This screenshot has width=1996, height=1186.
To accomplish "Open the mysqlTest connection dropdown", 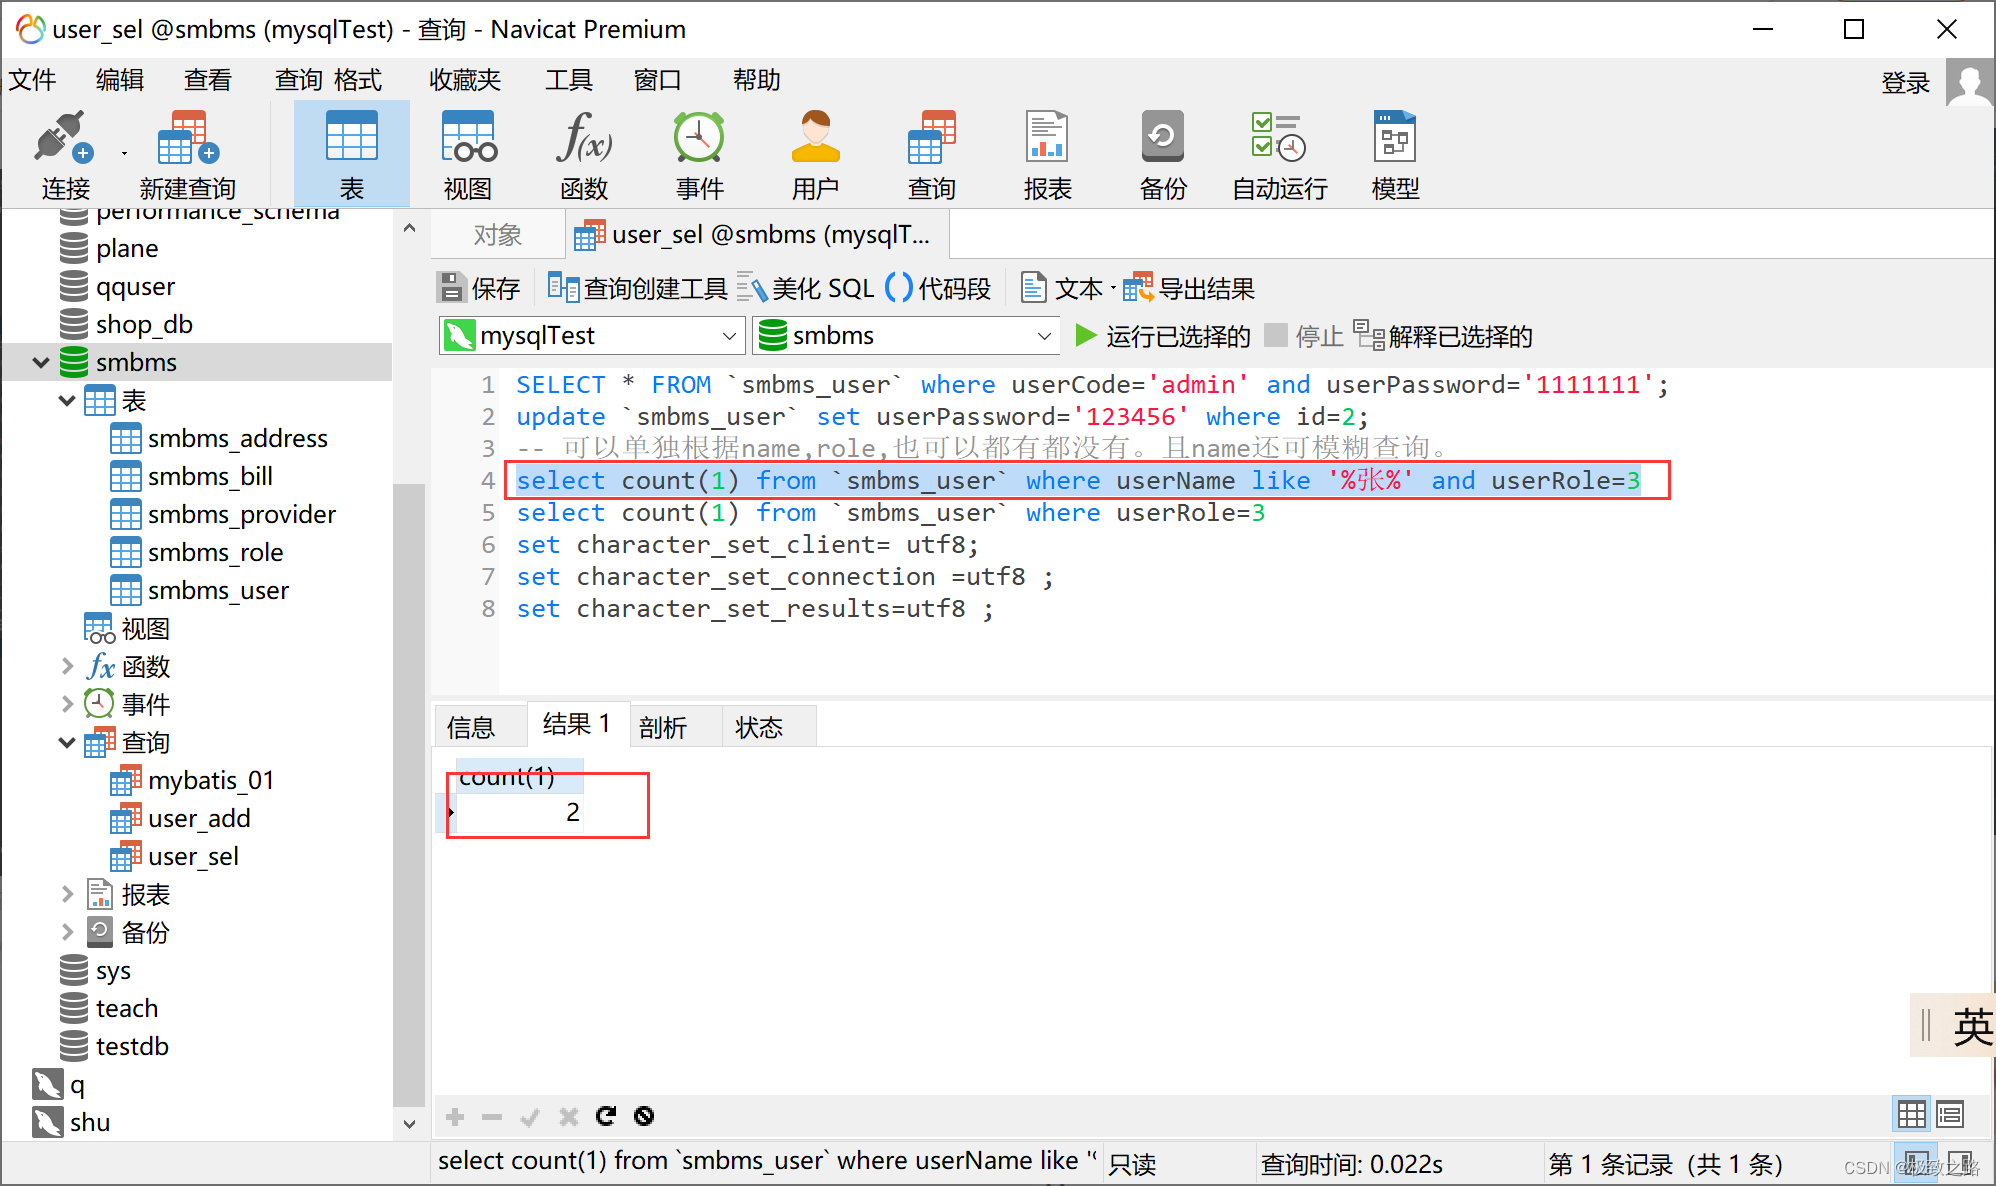I will point(592,336).
